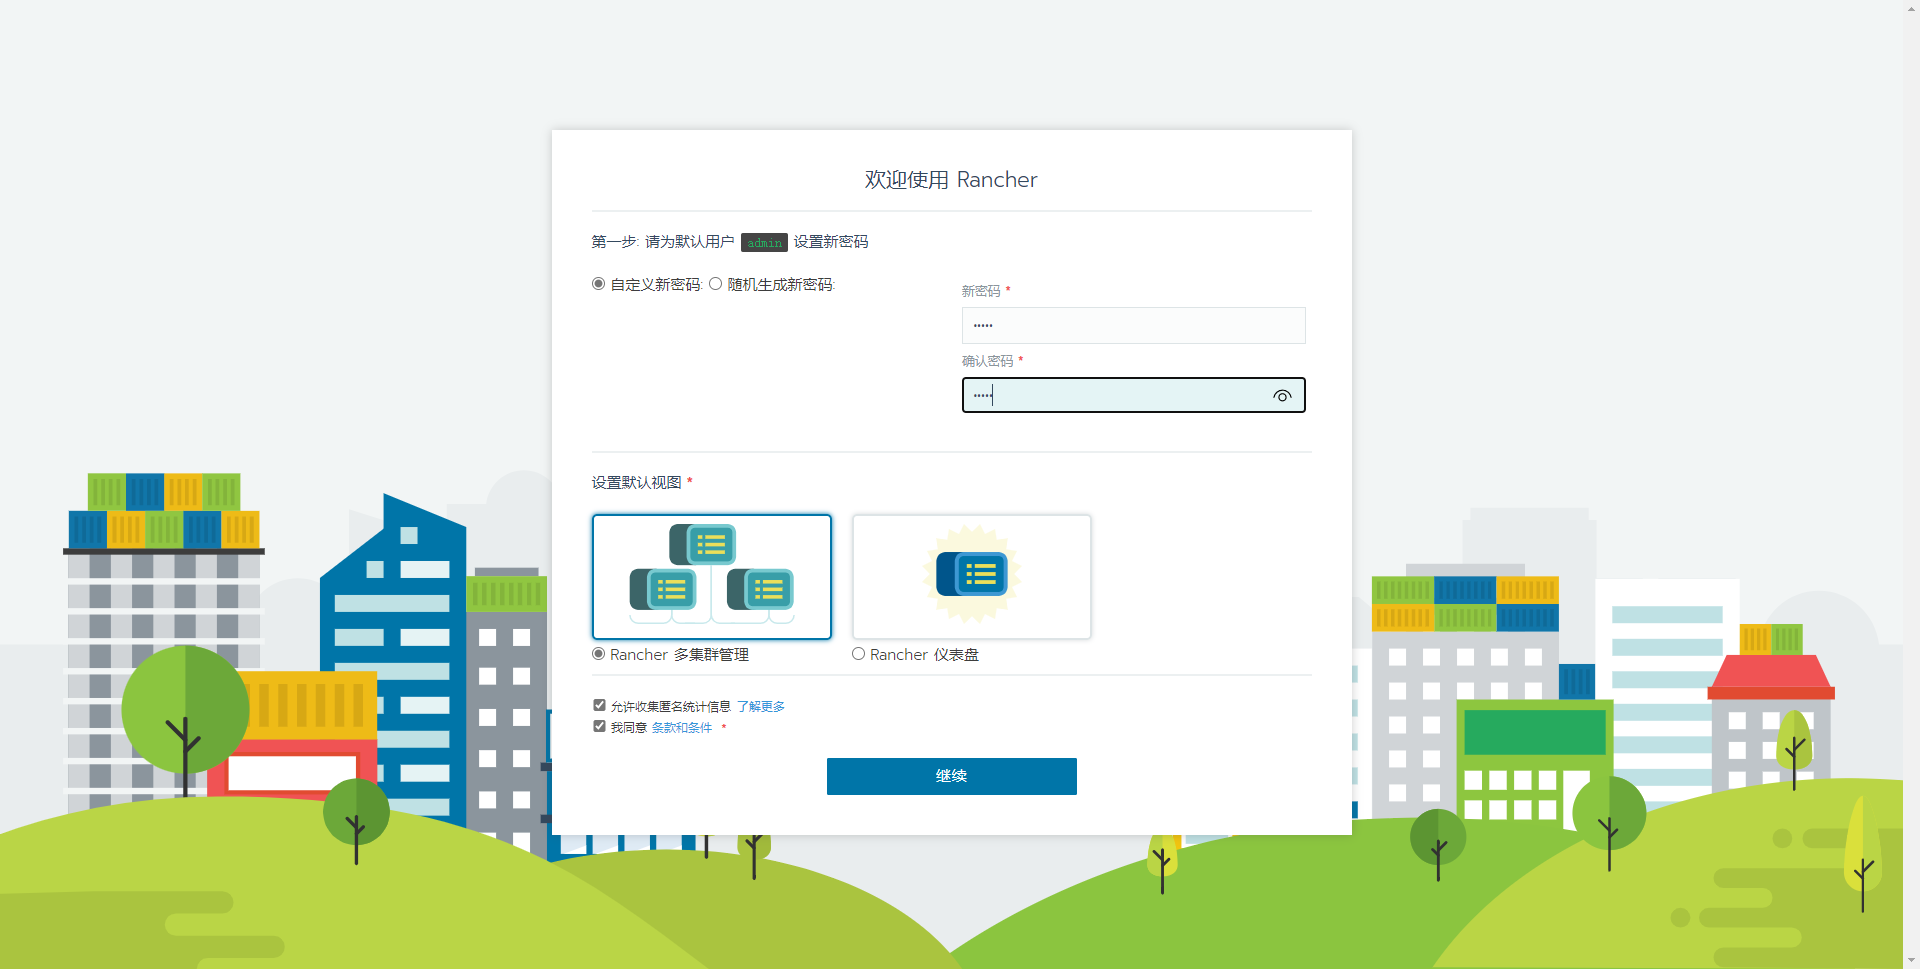The image size is (1920, 969).
Task: Open the 条款和条件 link
Action: [682, 727]
